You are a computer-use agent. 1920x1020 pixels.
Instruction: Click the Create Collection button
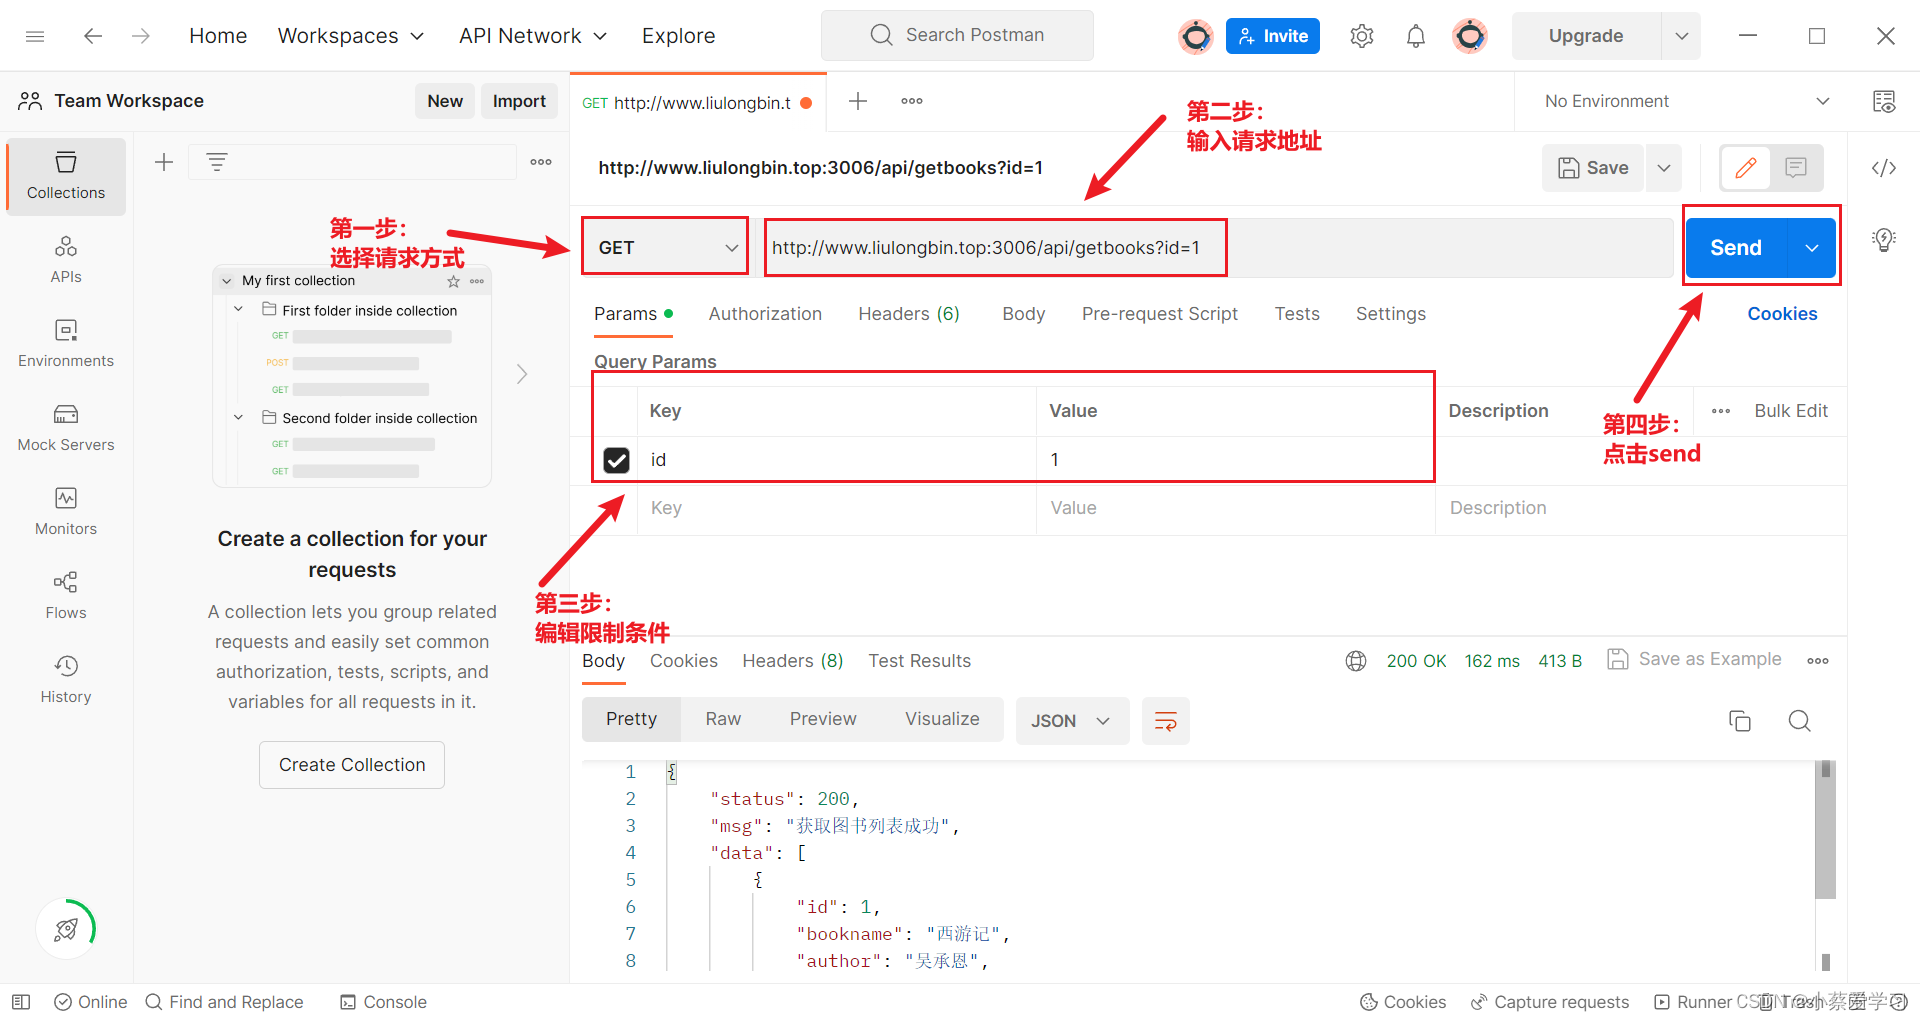pos(352,765)
